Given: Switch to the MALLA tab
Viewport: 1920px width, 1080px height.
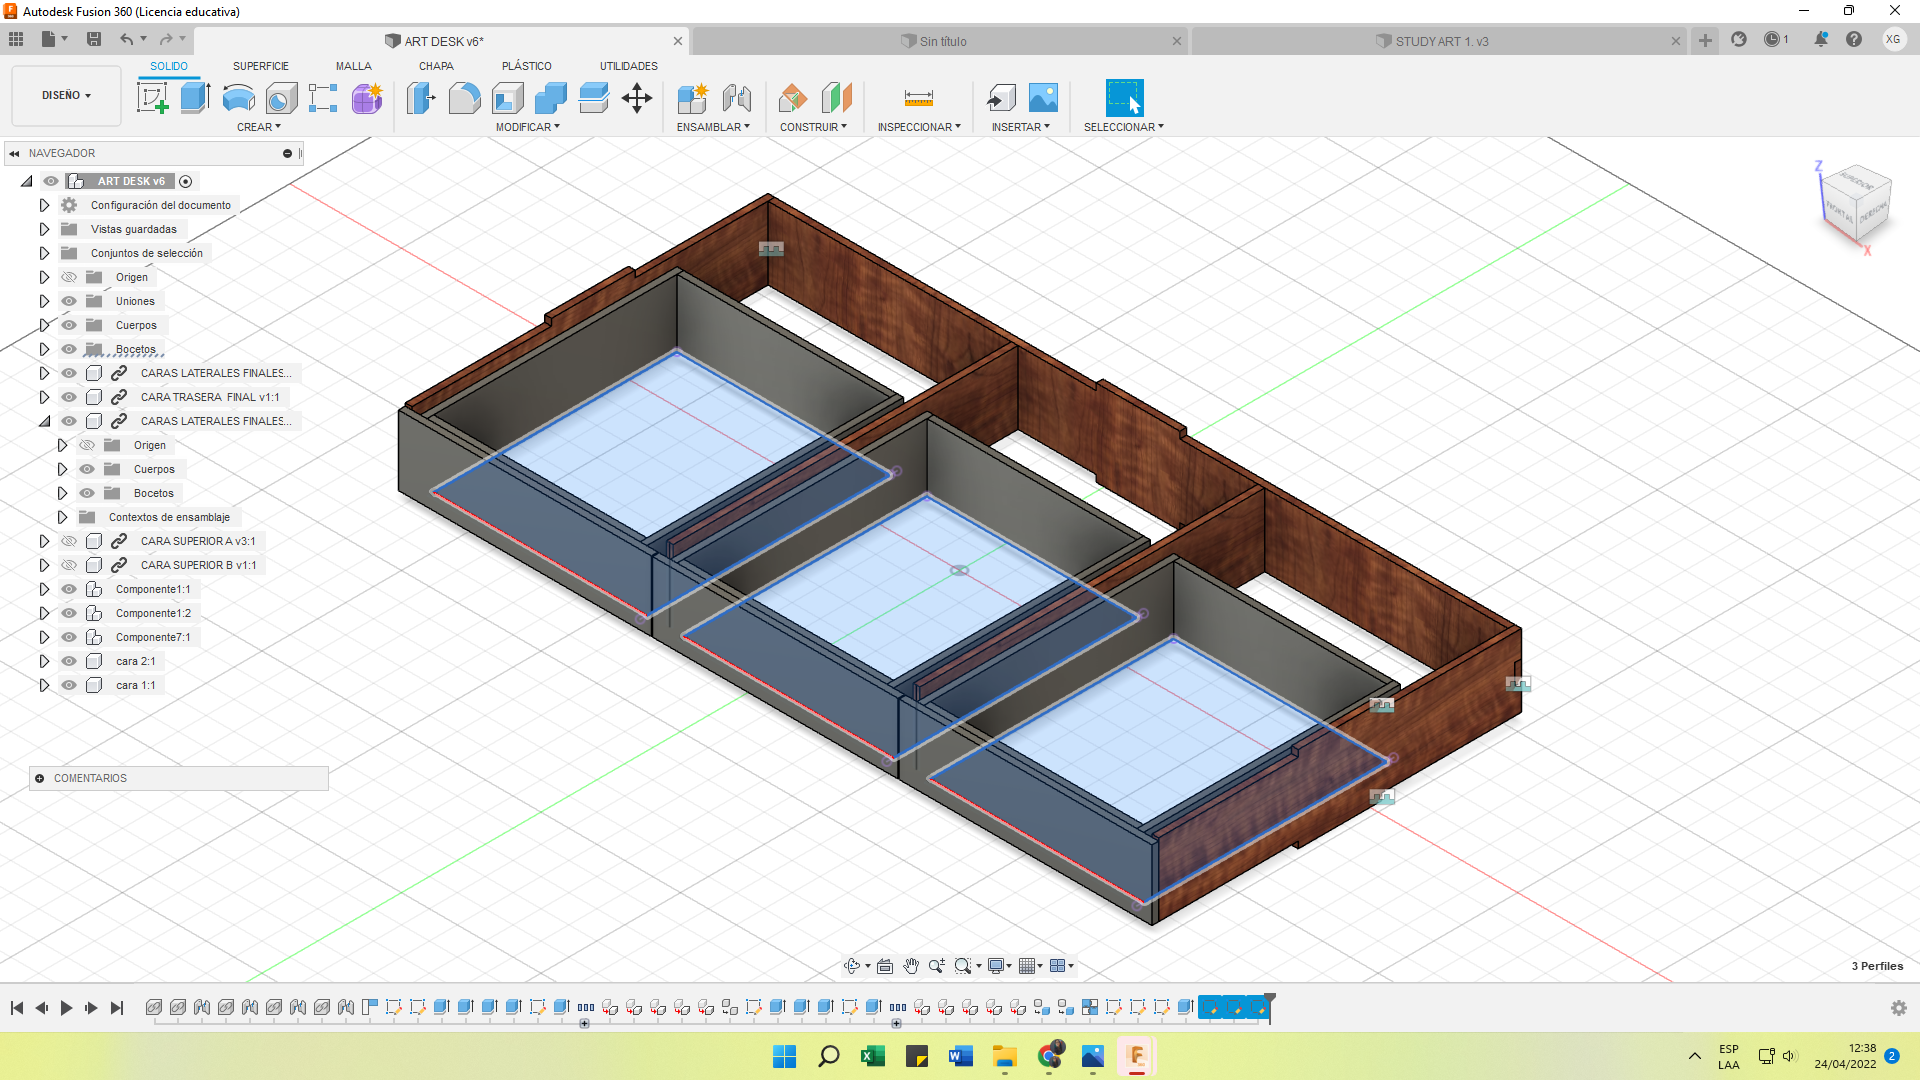Looking at the screenshot, I should (354, 66).
